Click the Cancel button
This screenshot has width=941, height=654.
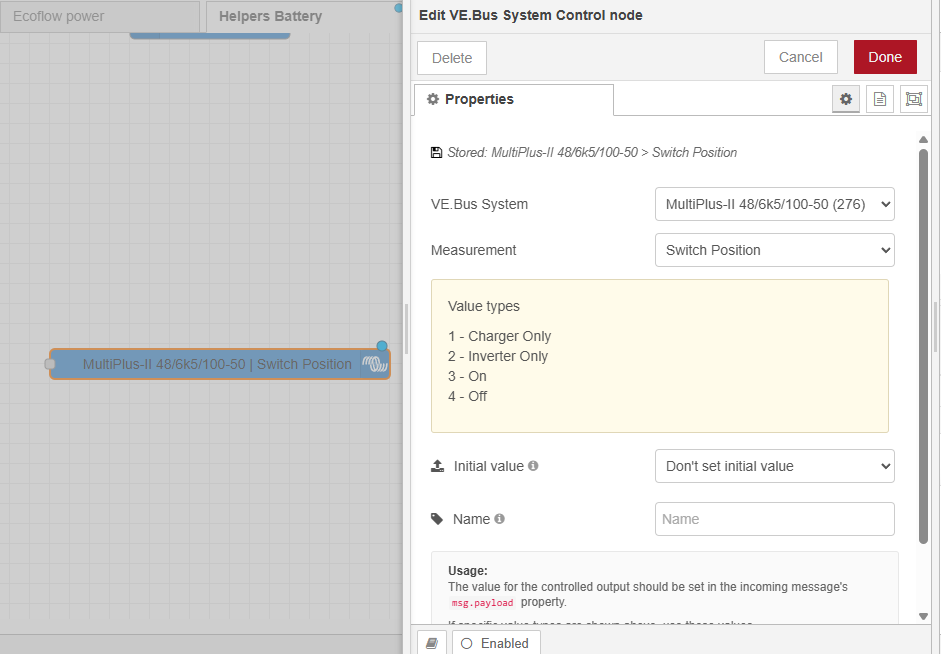click(x=801, y=57)
